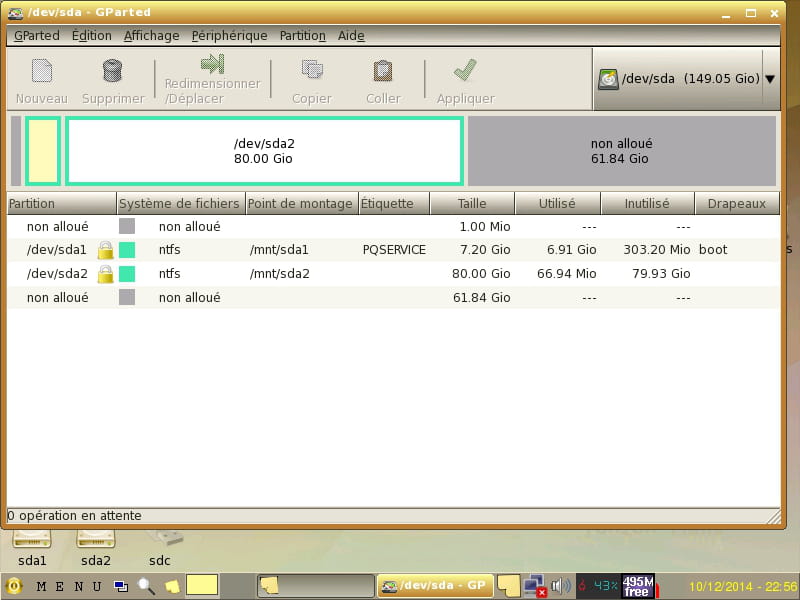800x600 pixels.
Task: Sort by Inutilisé column header
Action: pos(647,204)
